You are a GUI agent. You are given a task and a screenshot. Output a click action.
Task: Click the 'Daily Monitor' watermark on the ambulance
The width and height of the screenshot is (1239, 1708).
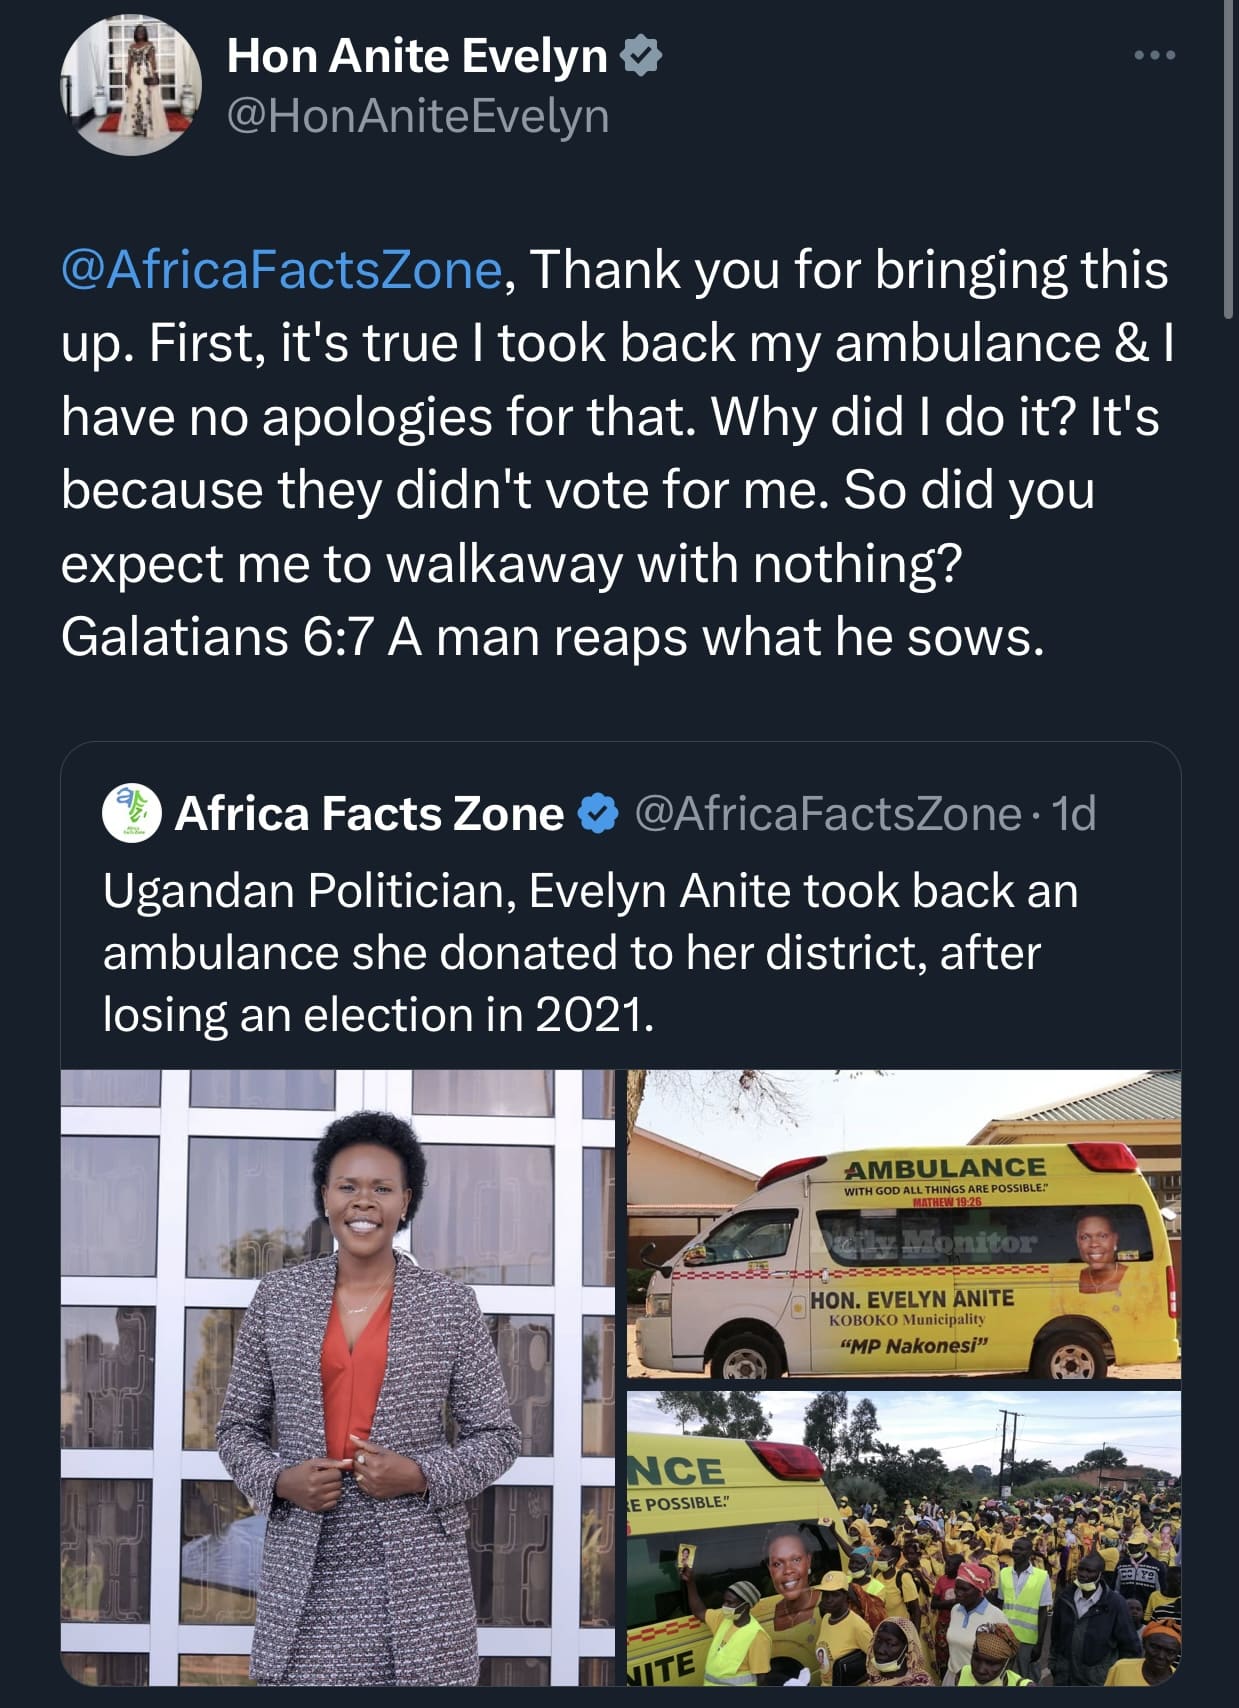click(x=930, y=1243)
